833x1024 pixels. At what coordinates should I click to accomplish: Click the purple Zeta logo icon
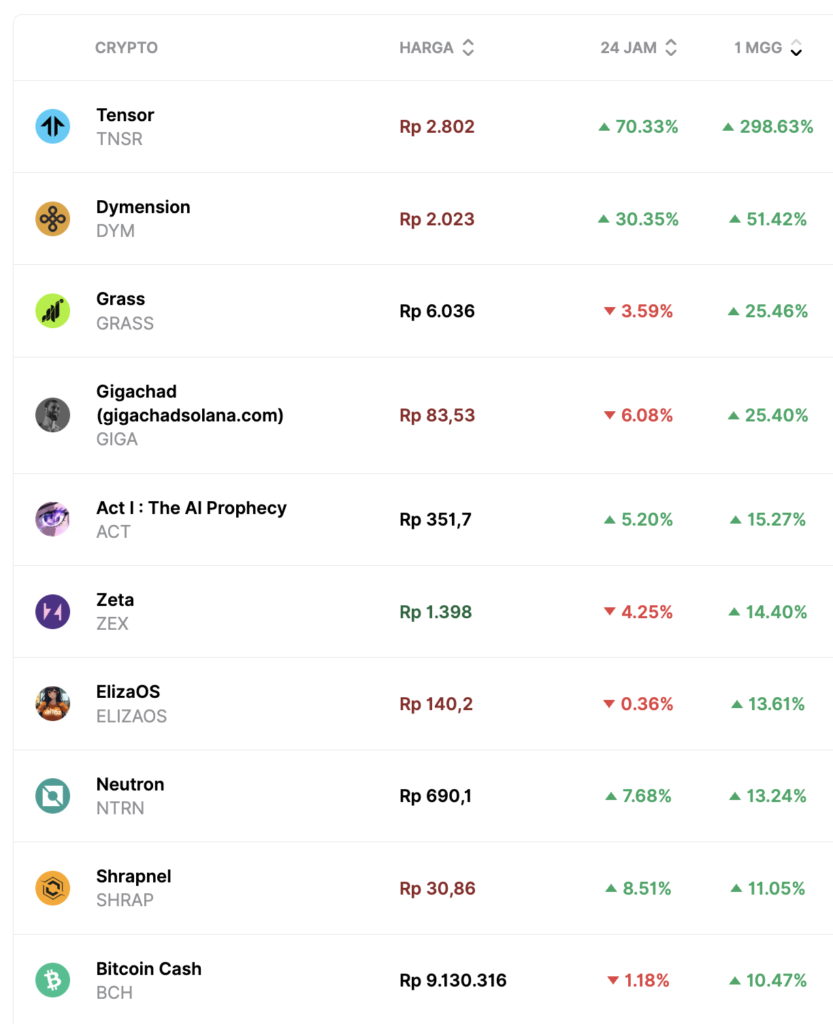click(53, 612)
